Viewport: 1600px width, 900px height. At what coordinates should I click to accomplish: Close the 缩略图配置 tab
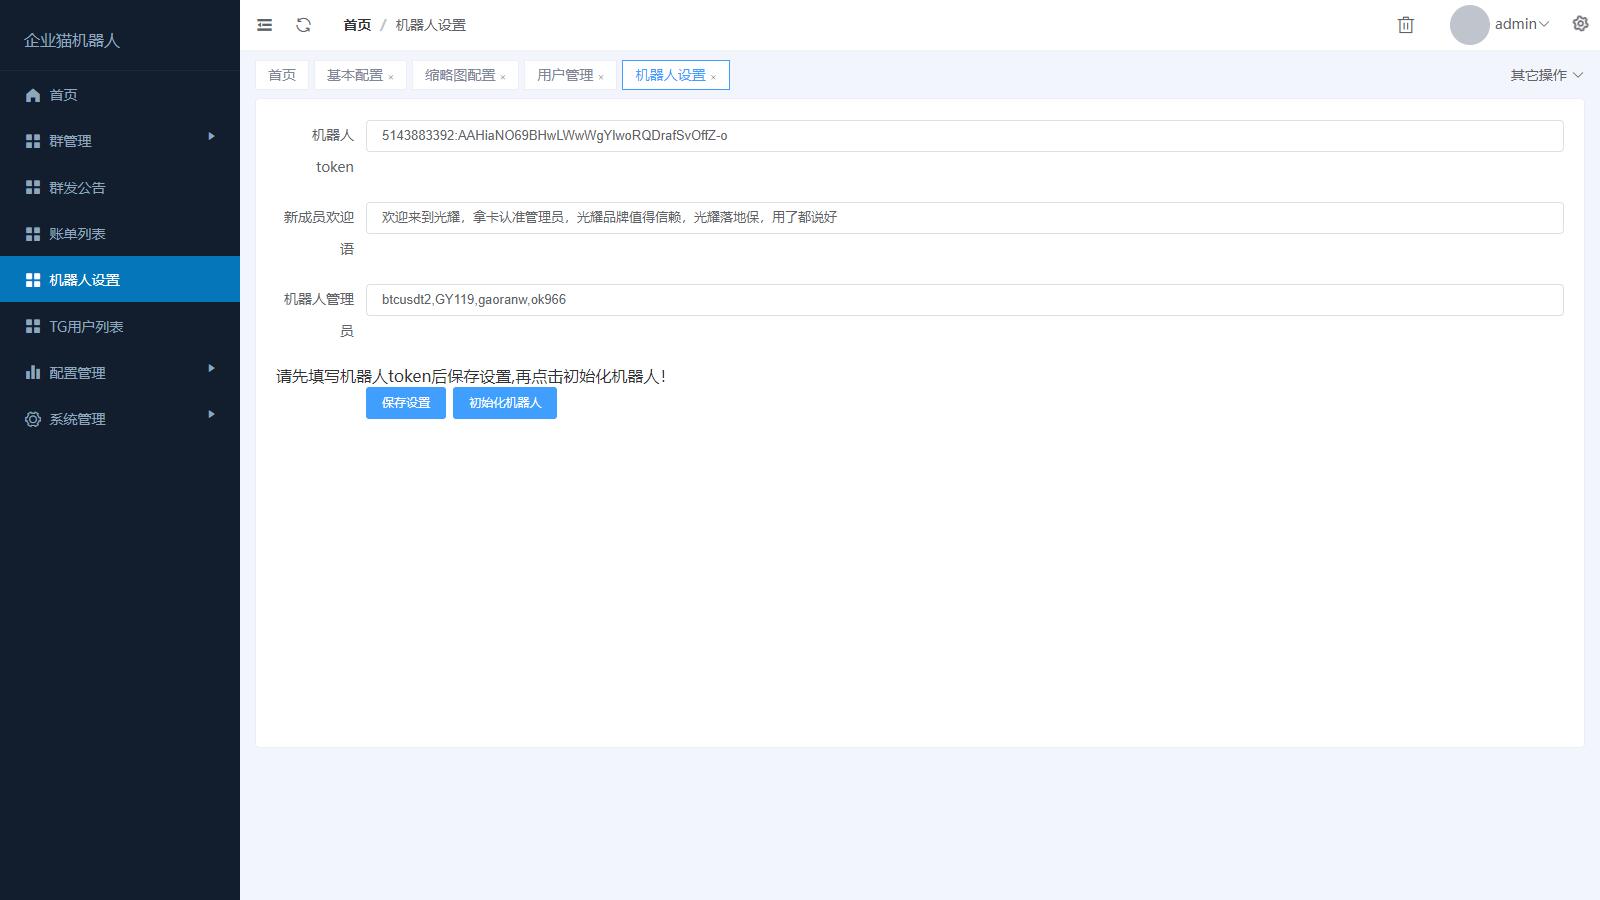(x=503, y=77)
